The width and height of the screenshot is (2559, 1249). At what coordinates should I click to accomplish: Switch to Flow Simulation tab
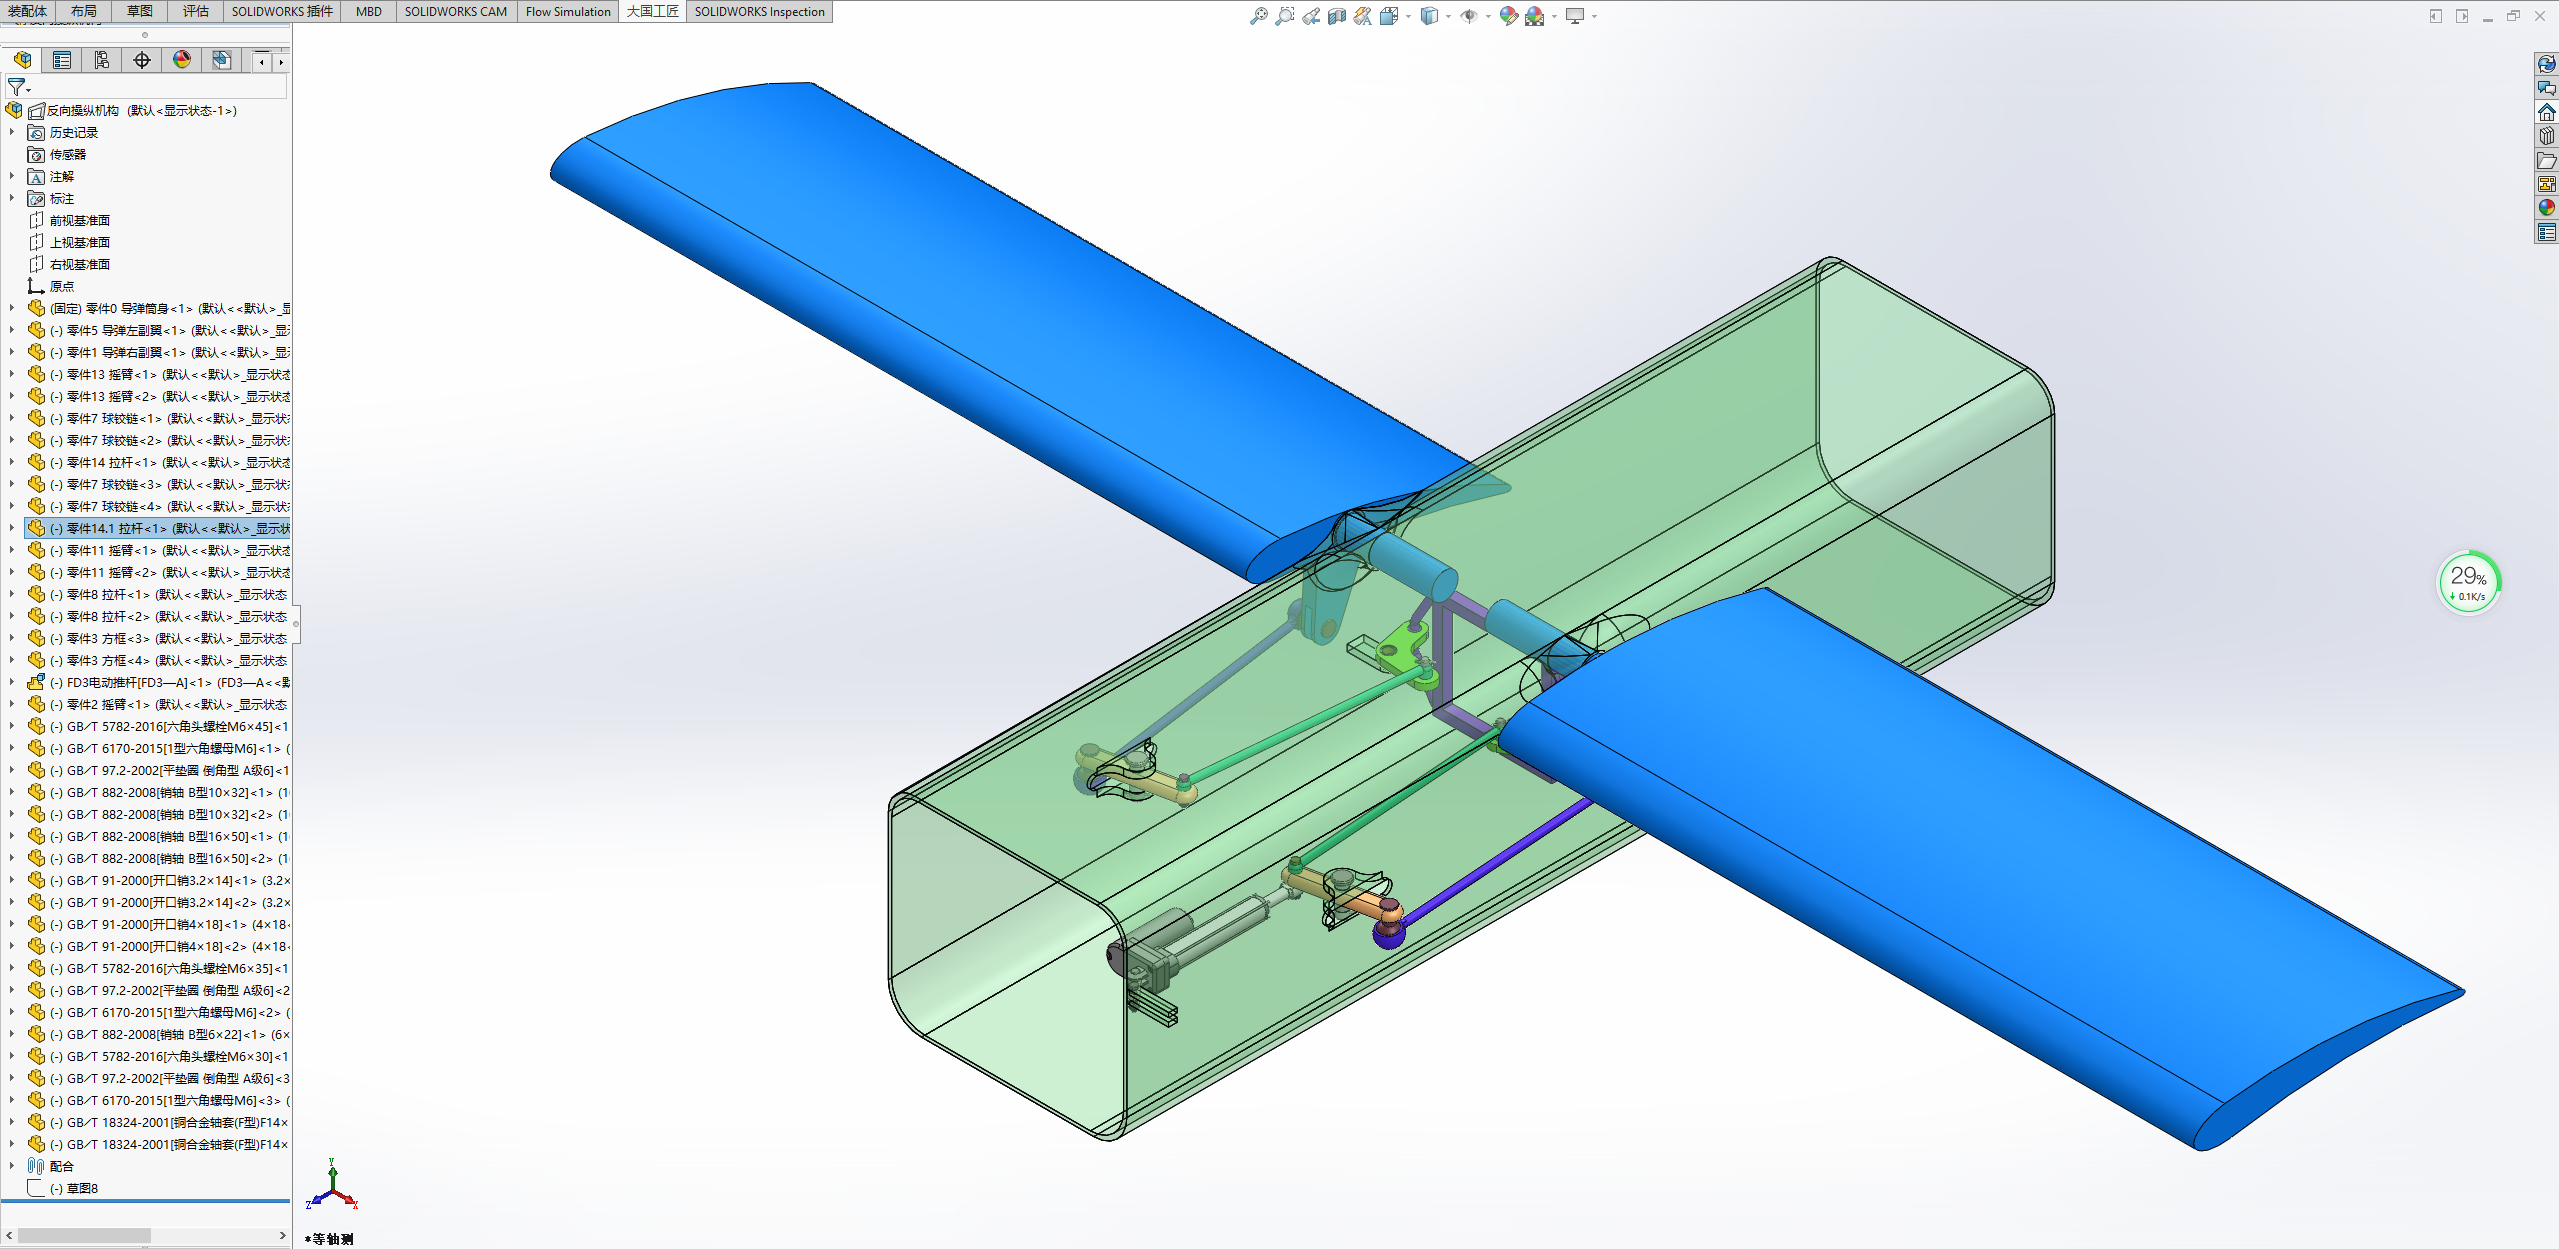click(568, 11)
